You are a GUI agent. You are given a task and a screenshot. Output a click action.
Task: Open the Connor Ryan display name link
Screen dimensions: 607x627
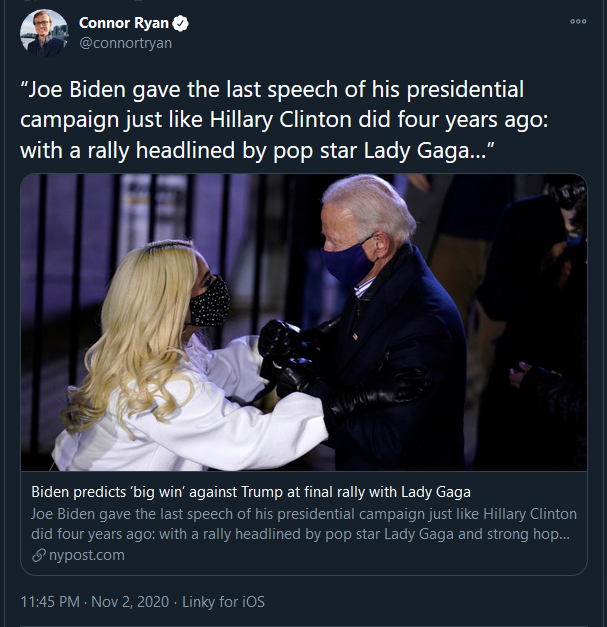coord(124,23)
